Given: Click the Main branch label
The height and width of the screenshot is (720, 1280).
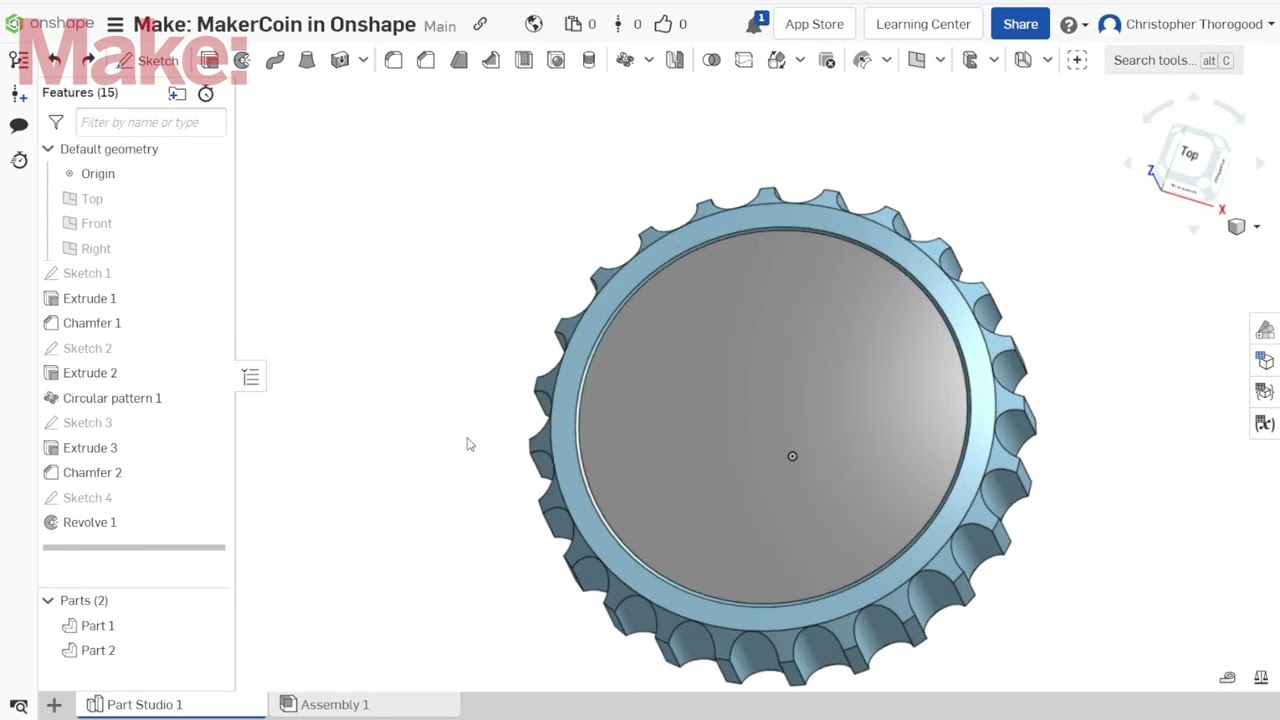Looking at the screenshot, I should (x=440, y=26).
